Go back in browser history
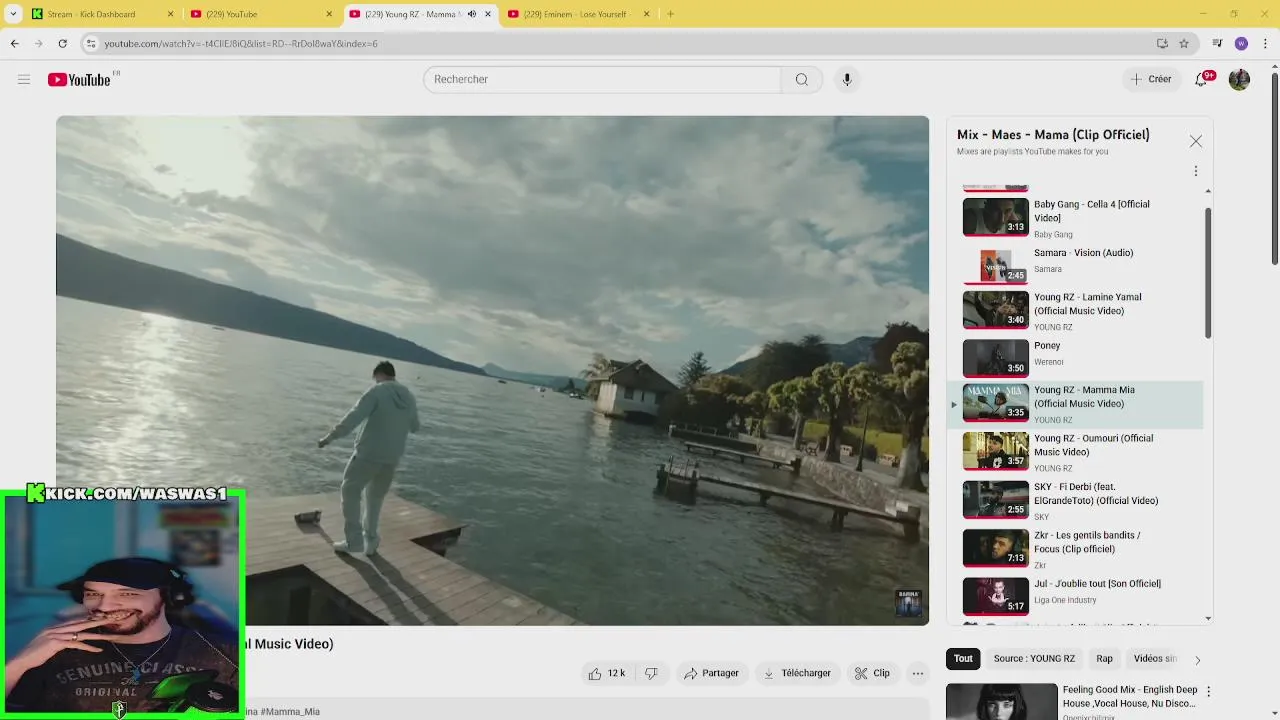The image size is (1280, 720). coord(14,43)
